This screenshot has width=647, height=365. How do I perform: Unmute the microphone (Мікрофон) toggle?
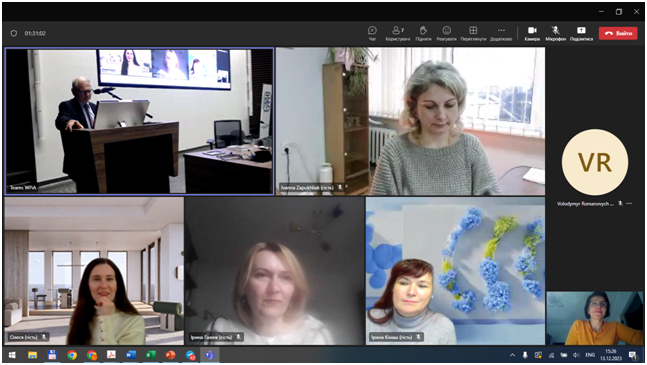point(555,33)
